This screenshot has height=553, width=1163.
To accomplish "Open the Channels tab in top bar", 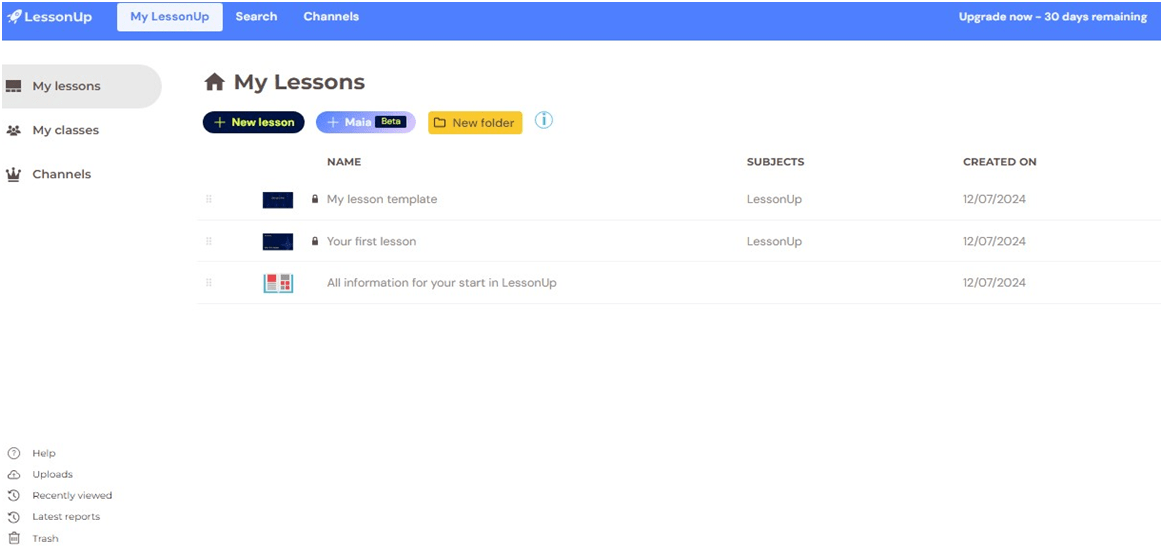I will tap(331, 17).
